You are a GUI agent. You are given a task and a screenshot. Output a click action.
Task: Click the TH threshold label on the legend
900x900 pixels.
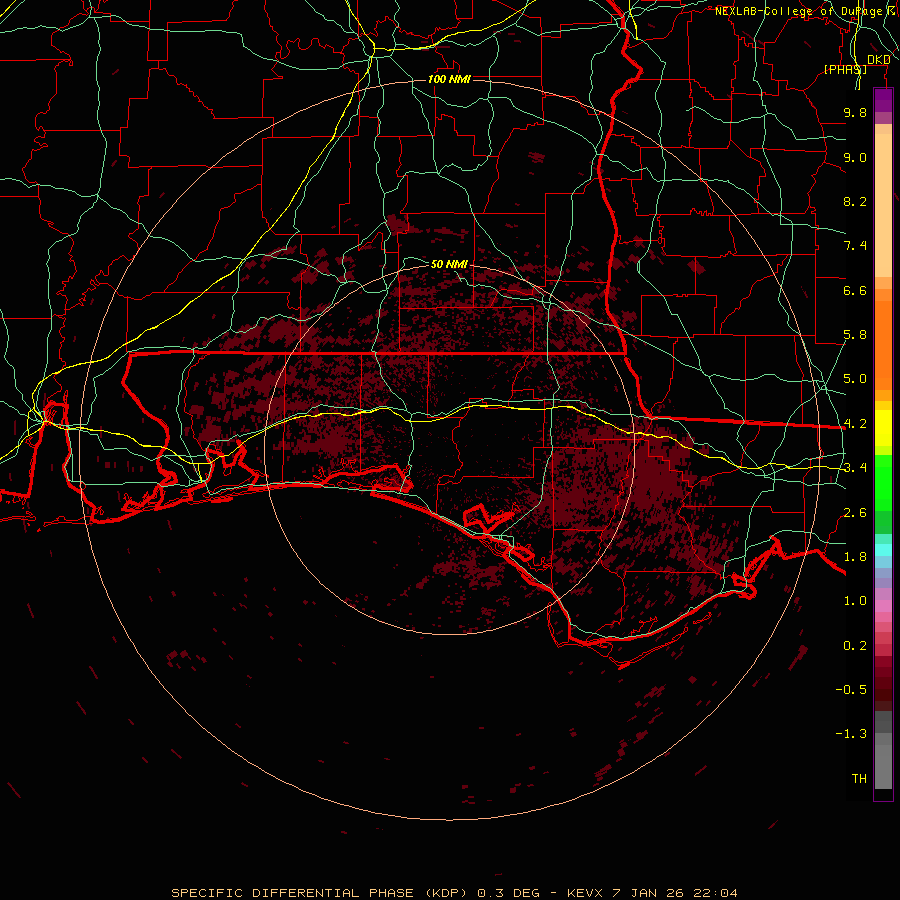click(859, 779)
